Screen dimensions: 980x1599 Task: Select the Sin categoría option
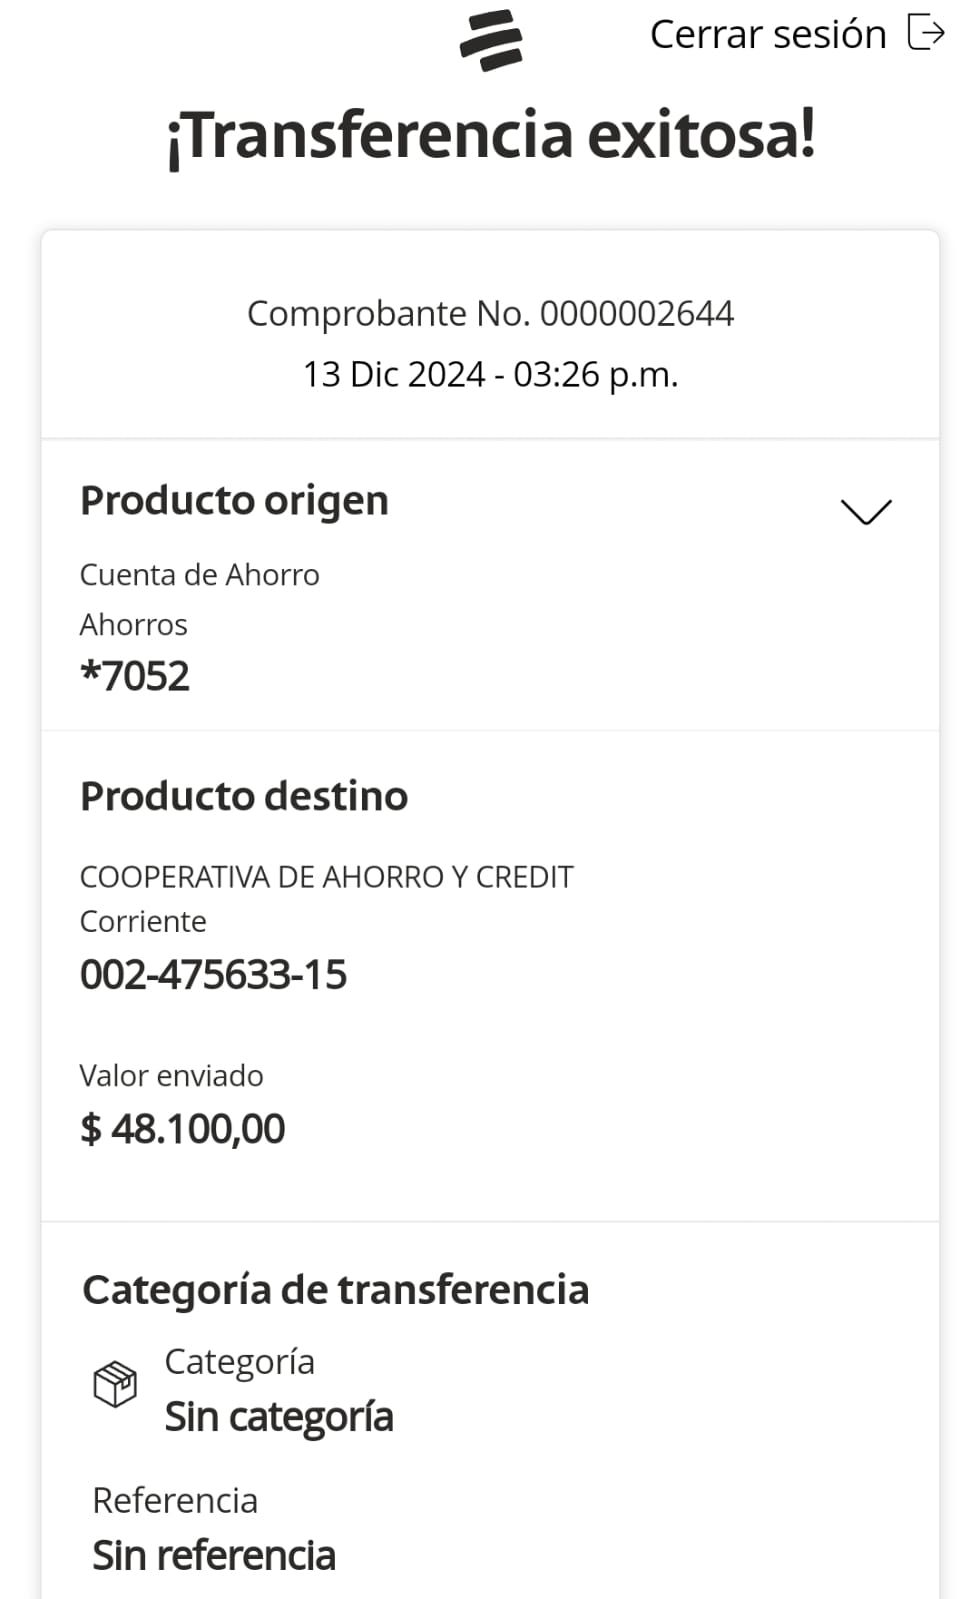(279, 1417)
